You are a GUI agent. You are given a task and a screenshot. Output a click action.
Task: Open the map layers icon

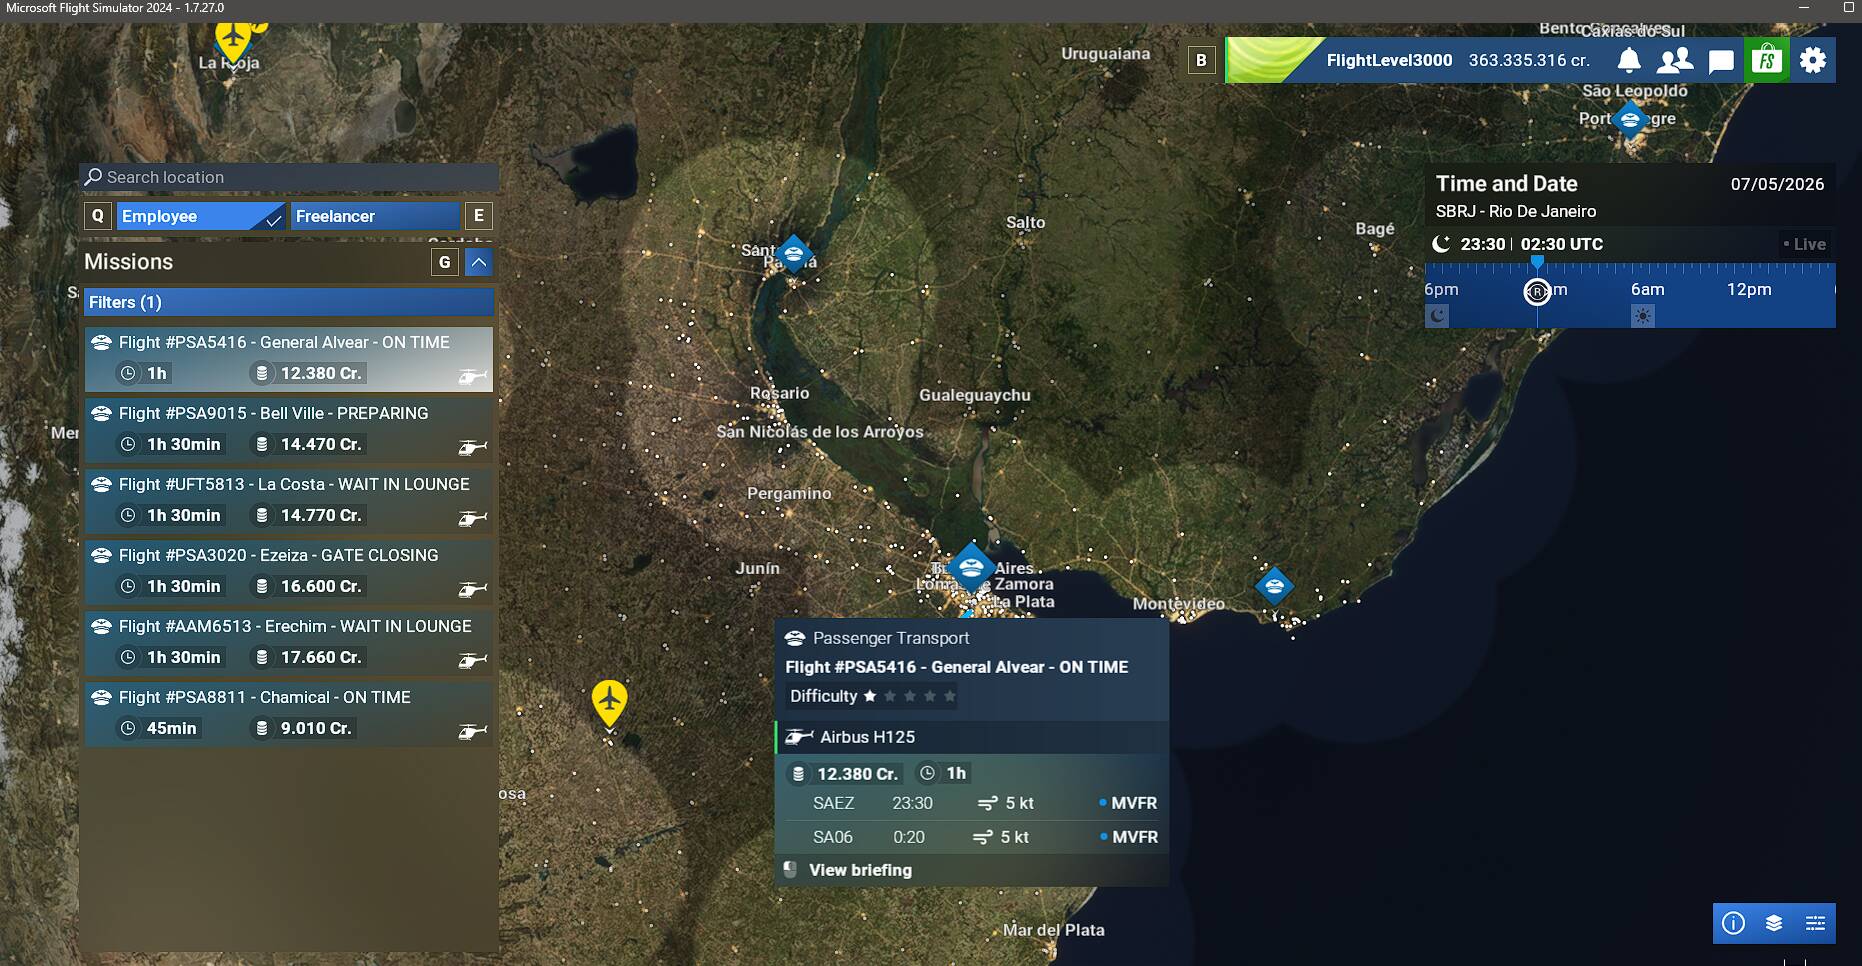point(1774,923)
